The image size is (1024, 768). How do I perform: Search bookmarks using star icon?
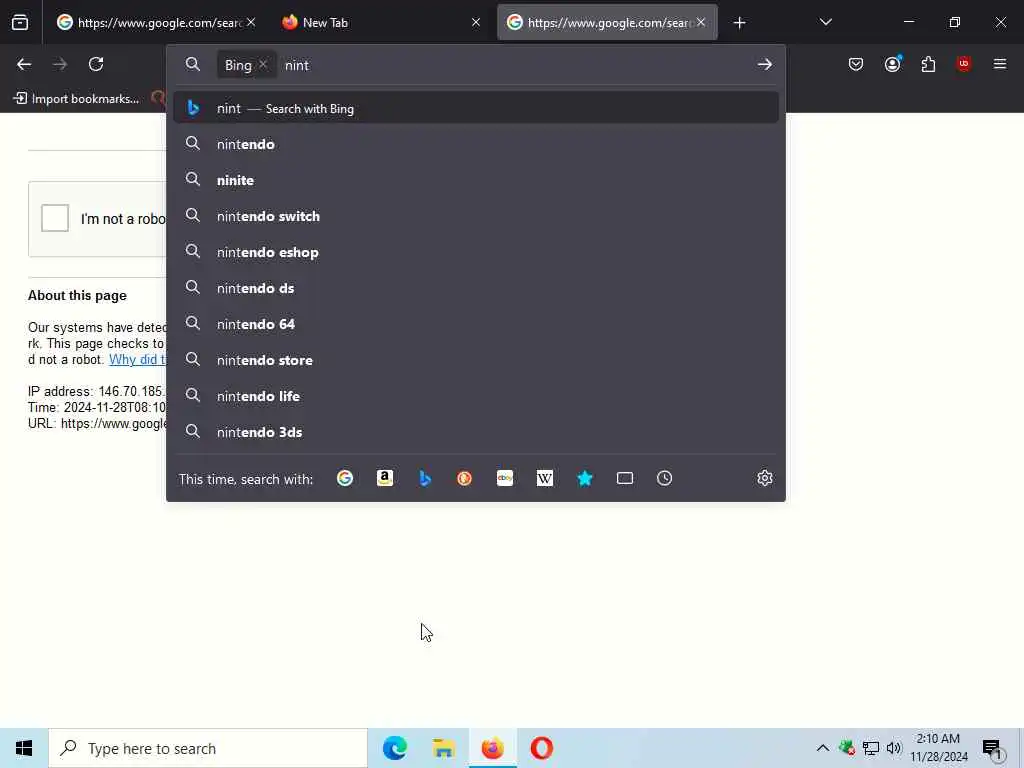(584, 478)
